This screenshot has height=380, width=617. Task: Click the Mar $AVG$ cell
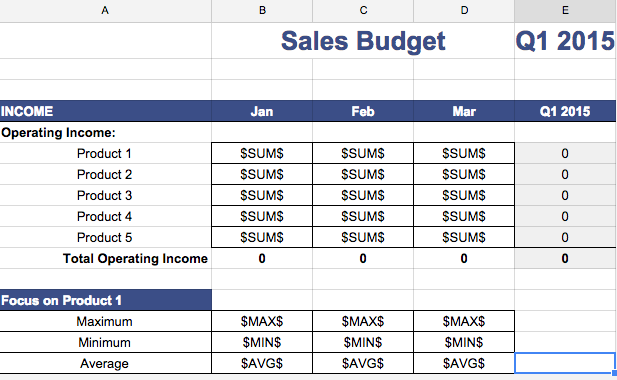[464, 363]
